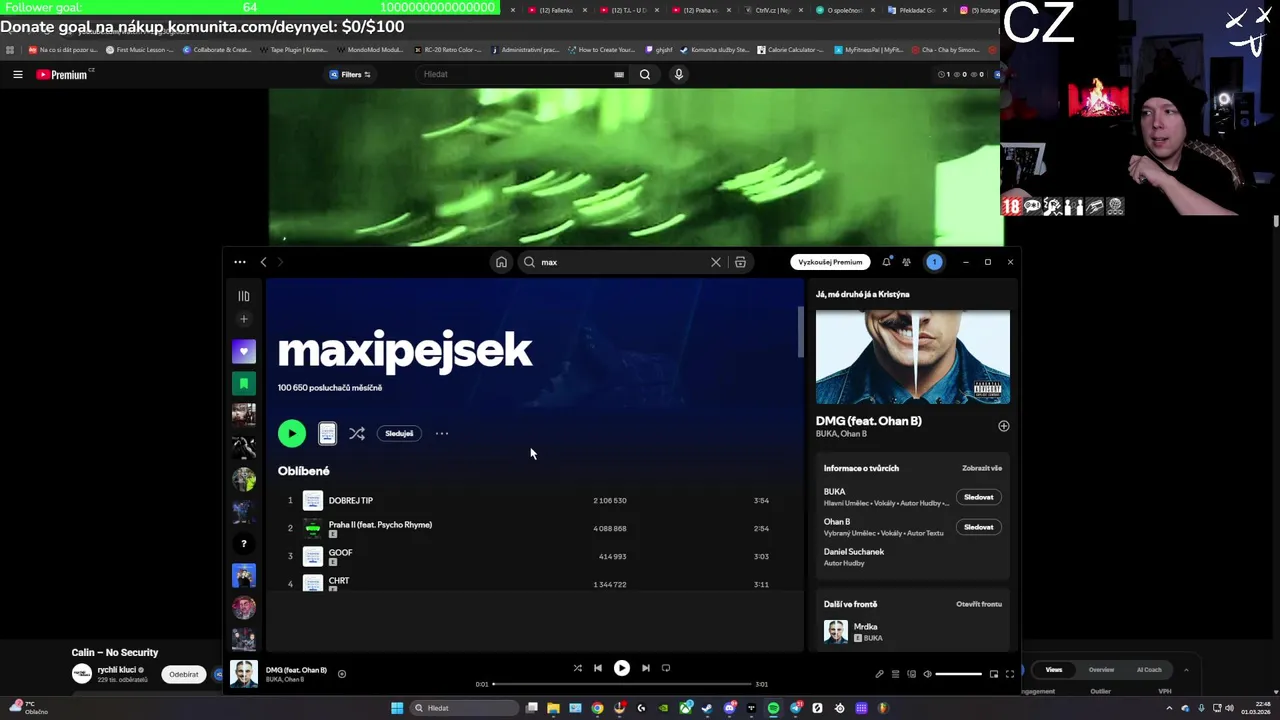The image size is (1280, 720).
Task: Follow Ohan B with the Sledovat button
Action: (x=978, y=527)
